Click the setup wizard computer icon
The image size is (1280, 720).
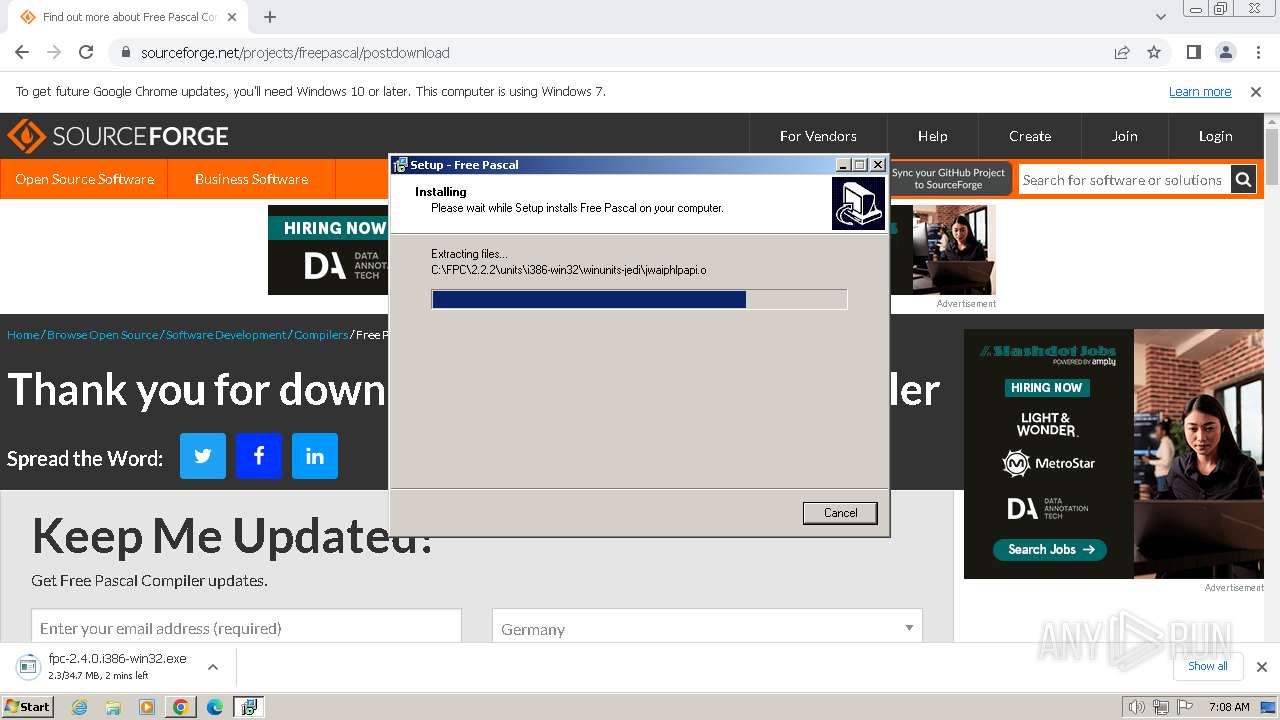pyautogui.click(x=858, y=203)
